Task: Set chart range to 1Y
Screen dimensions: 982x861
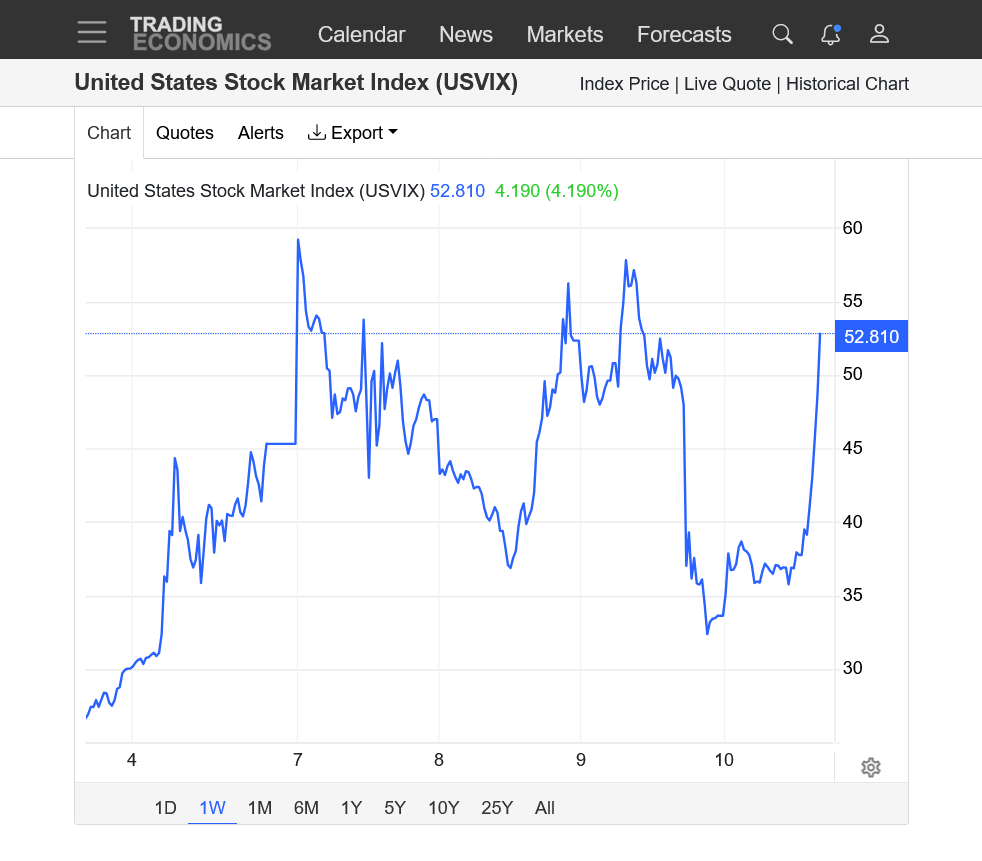Action: point(351,808)
